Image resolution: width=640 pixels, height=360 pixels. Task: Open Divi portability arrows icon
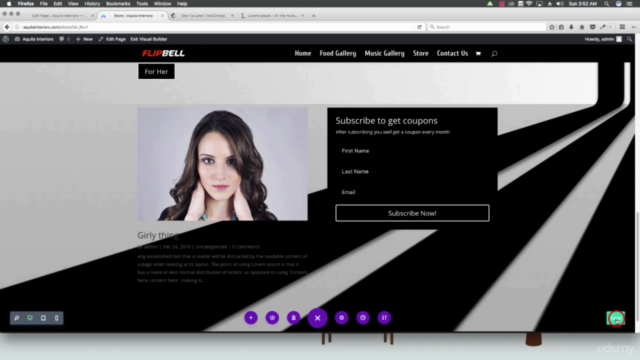(x=384, y=318)
